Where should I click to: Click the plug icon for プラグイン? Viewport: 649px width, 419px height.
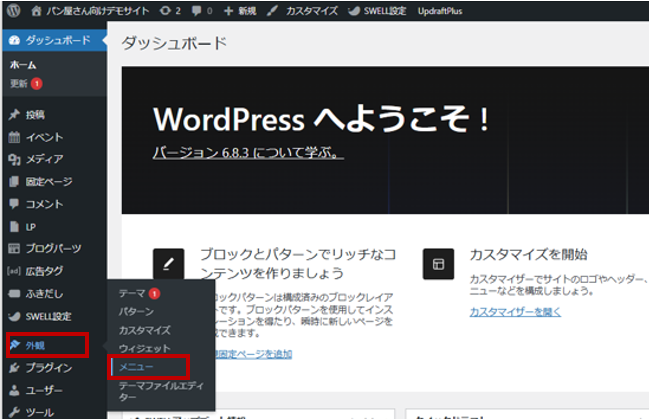click(14, 368)
